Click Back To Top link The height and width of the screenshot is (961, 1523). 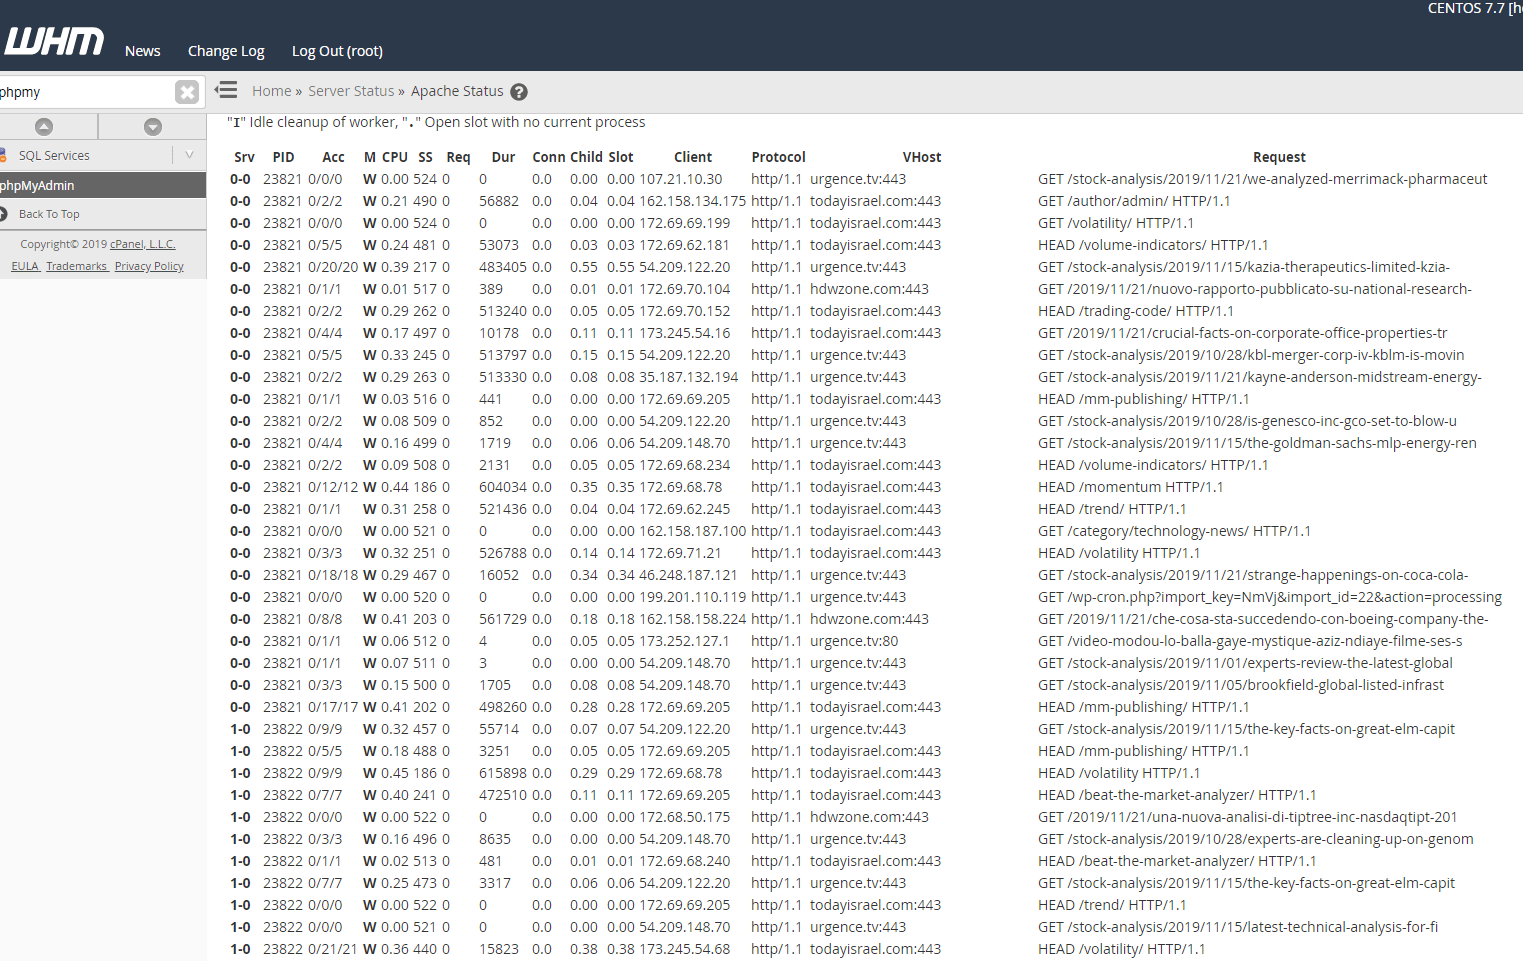point(49,214)
